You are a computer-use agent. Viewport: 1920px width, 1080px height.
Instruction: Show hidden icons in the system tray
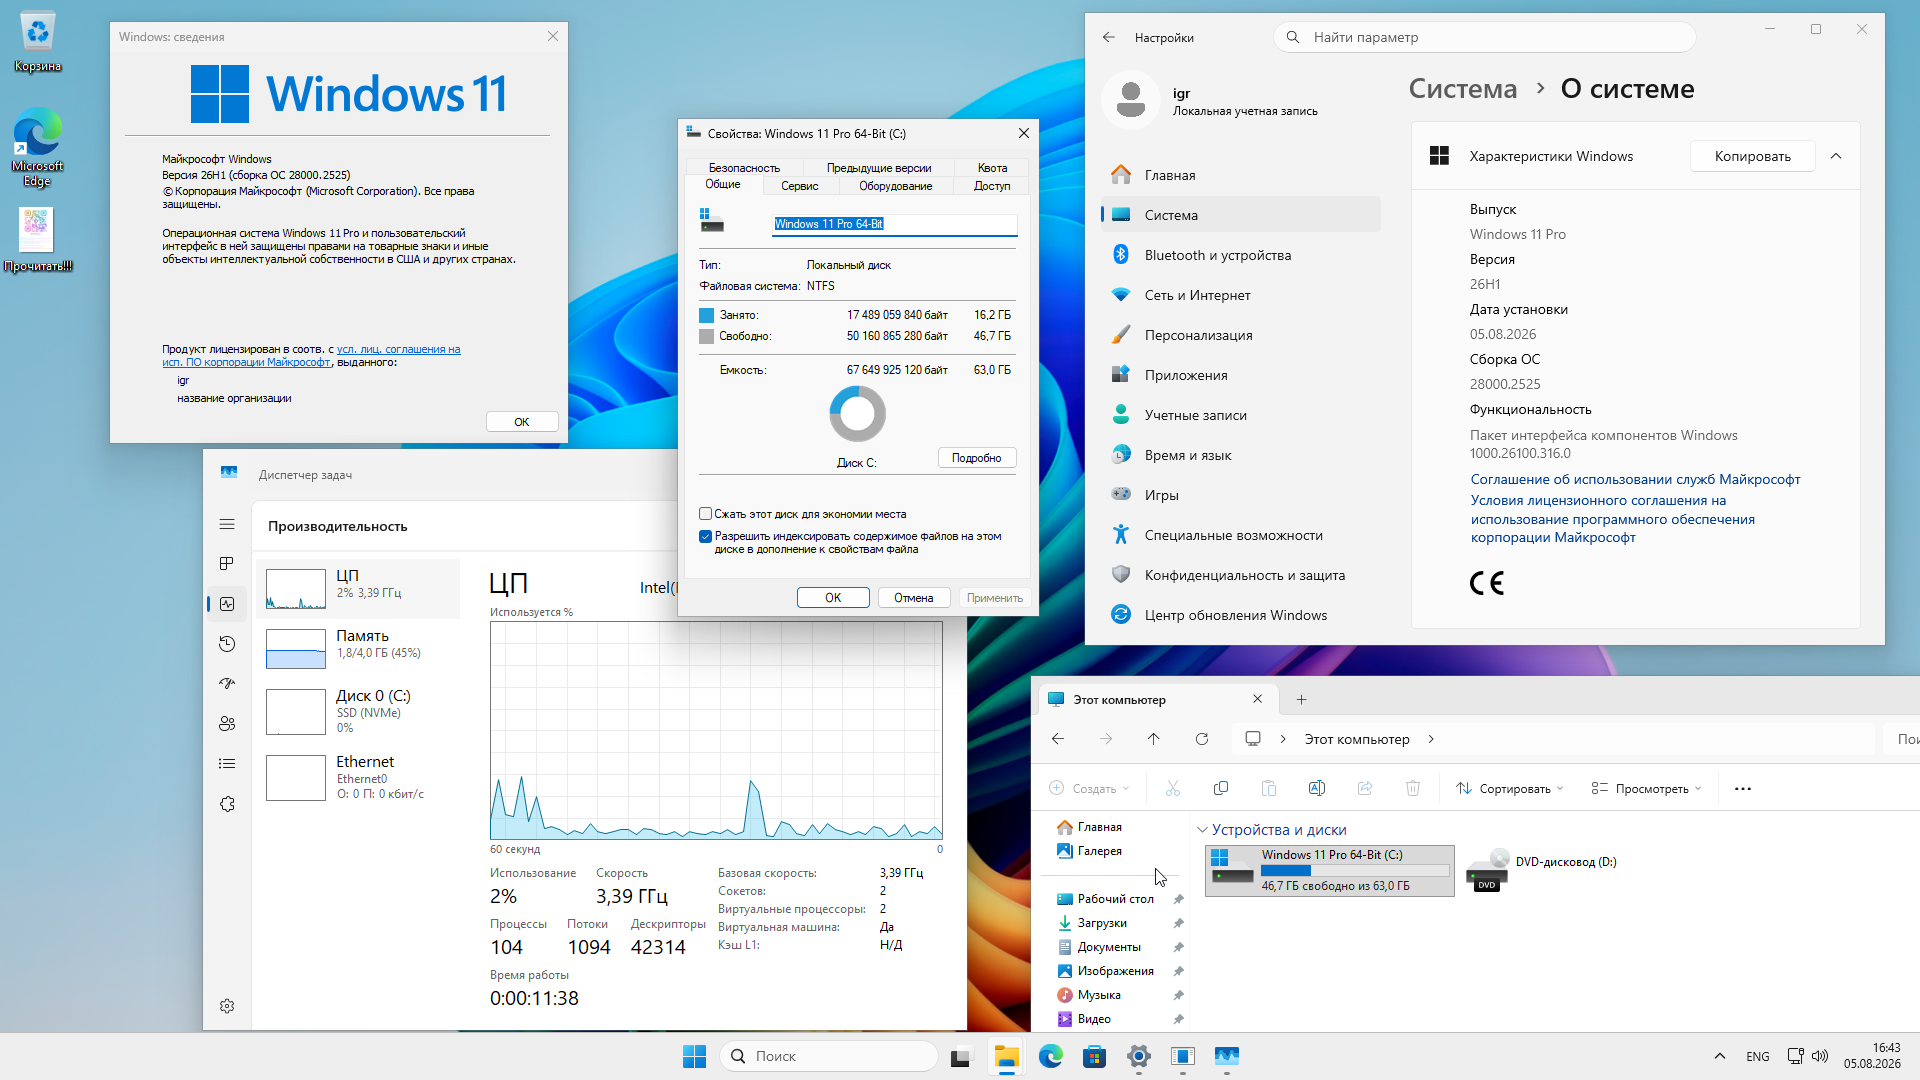(x=1720, y=1056)
